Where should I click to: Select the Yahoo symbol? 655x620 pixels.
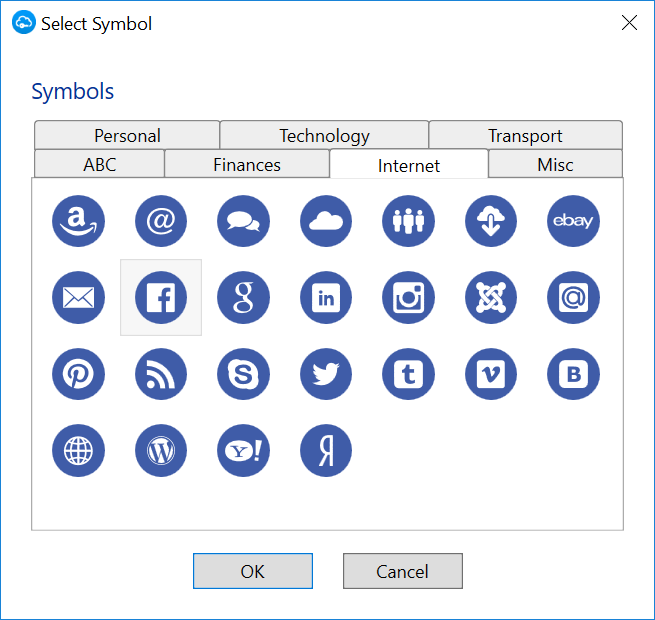click(243, 450)
